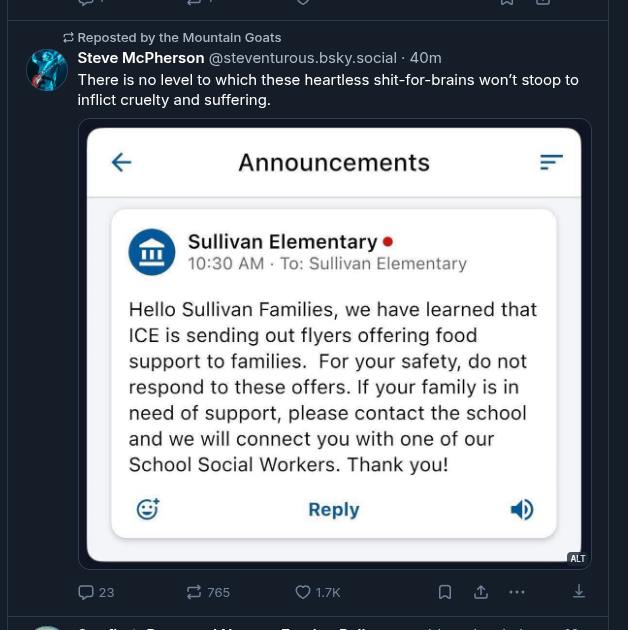628x630 pixels.
Task: Click 'Reposted by the Mountain Goats'
Action: [179, 37]
